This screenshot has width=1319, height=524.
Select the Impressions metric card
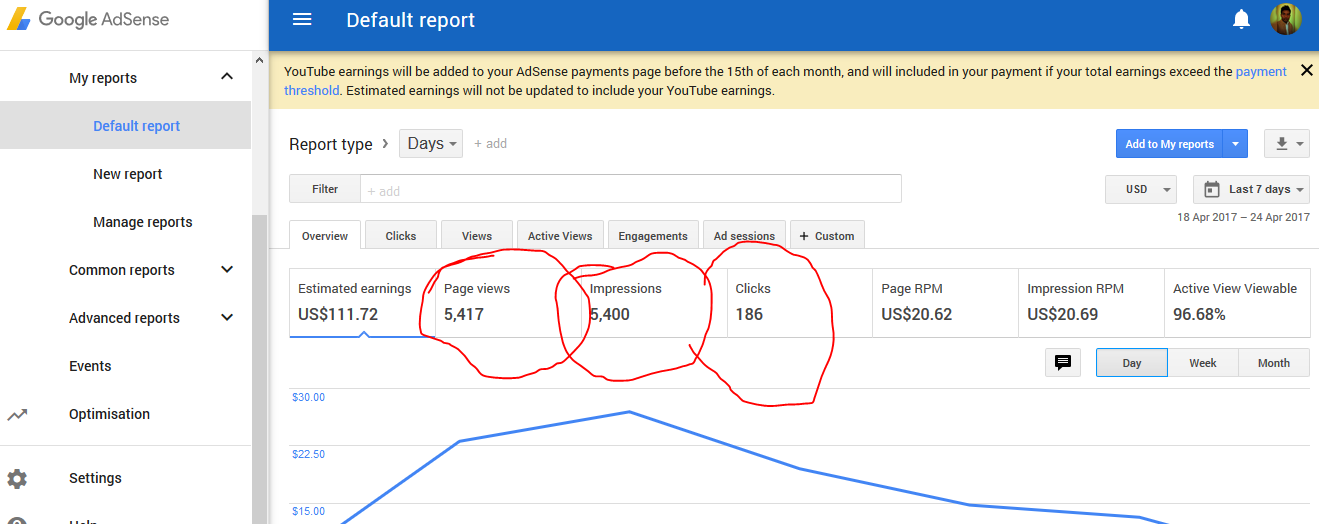[654, 302]
